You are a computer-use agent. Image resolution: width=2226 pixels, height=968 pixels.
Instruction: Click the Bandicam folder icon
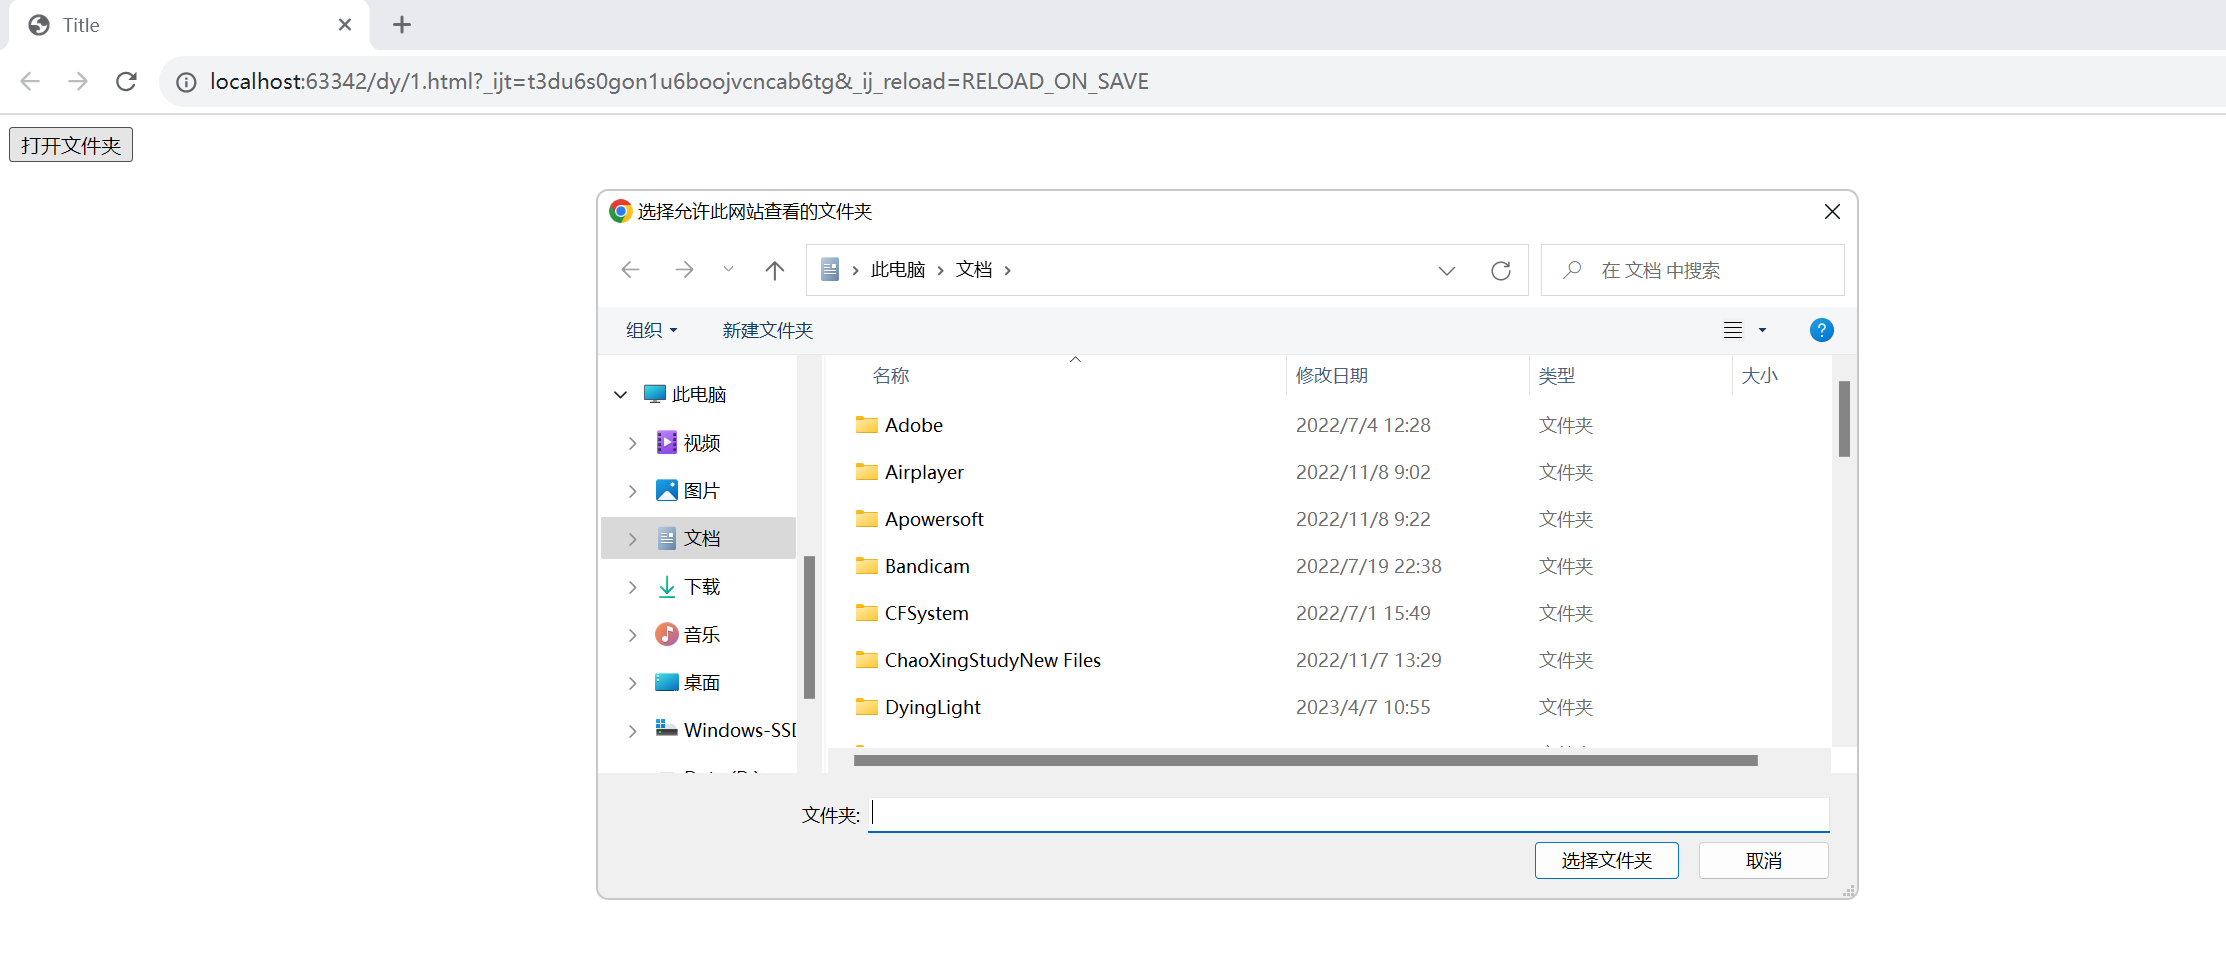867,566
